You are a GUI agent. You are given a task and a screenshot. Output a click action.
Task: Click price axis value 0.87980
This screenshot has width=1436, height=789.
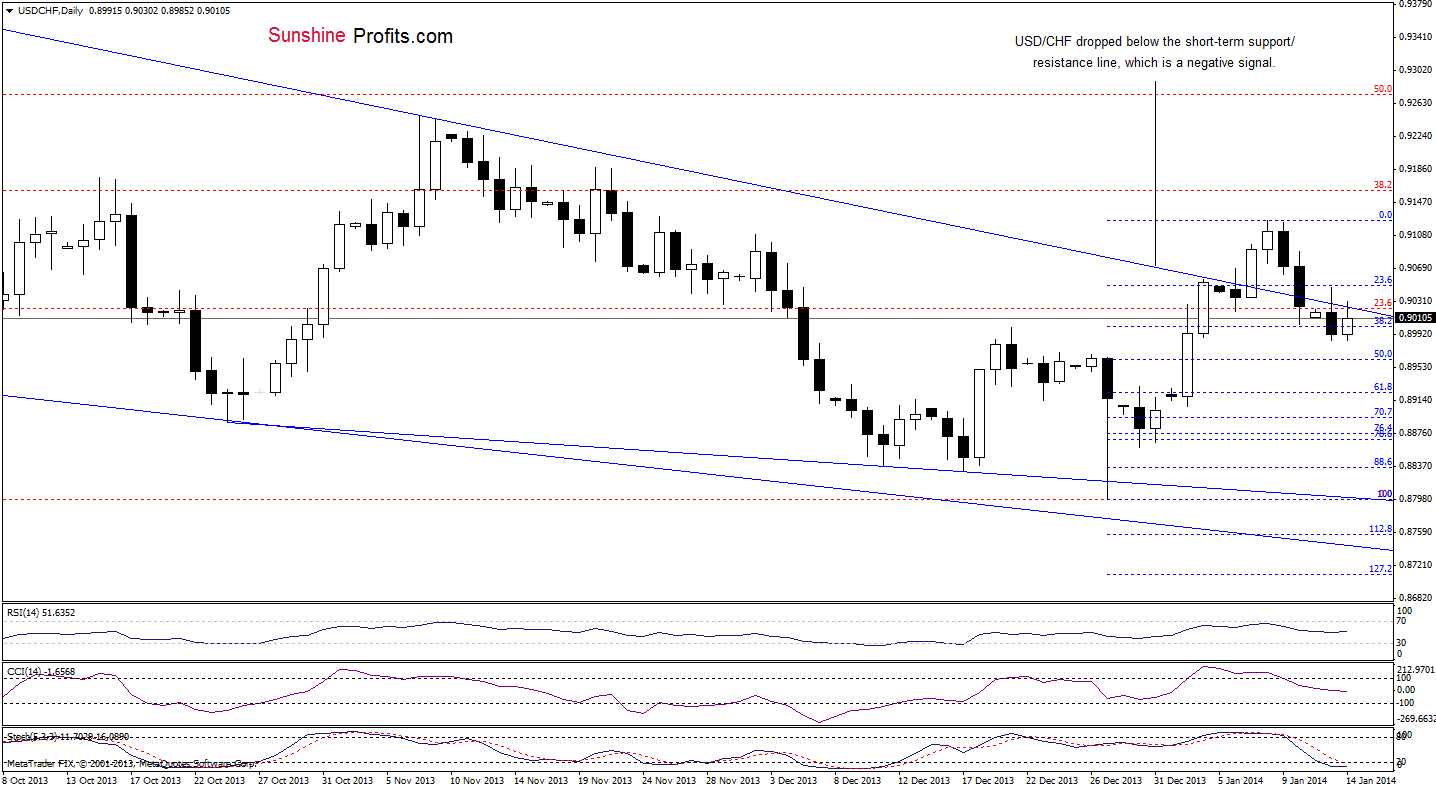1416,498
